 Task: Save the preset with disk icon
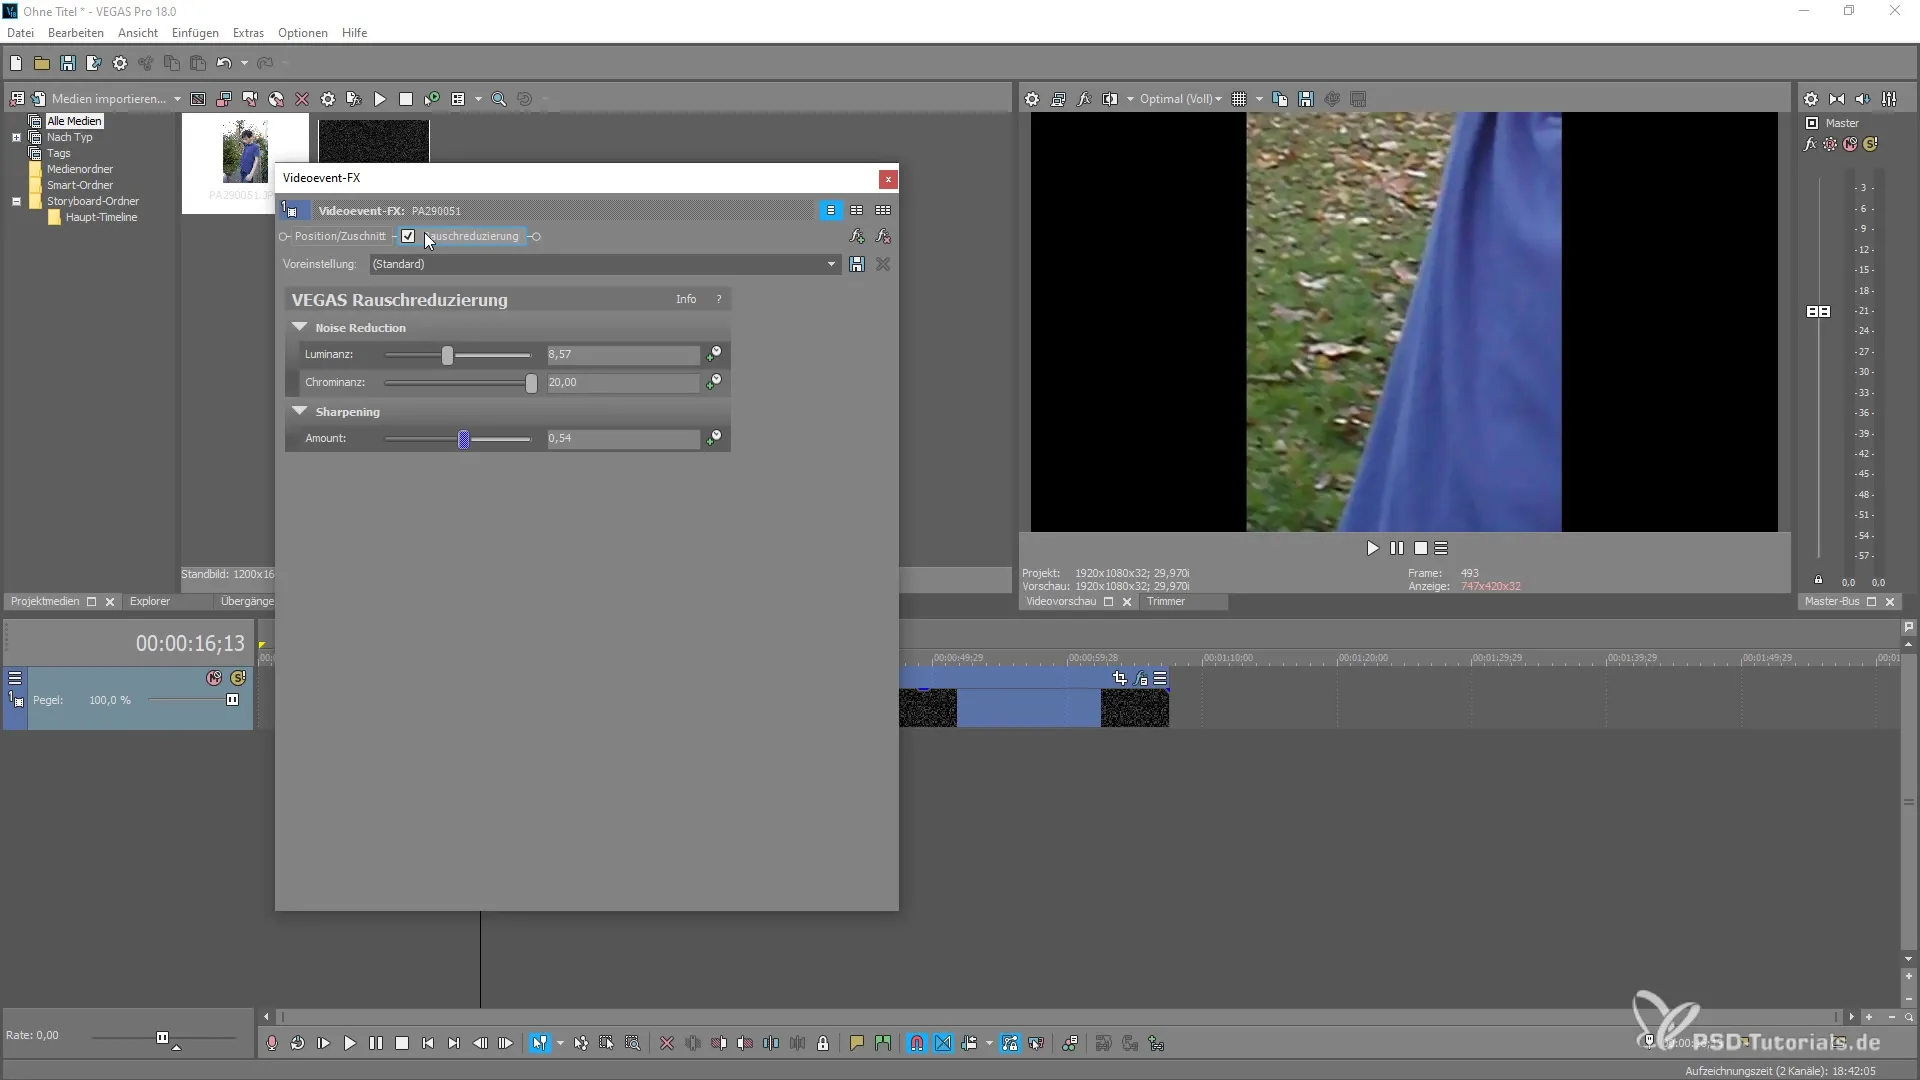pos(857,264)
